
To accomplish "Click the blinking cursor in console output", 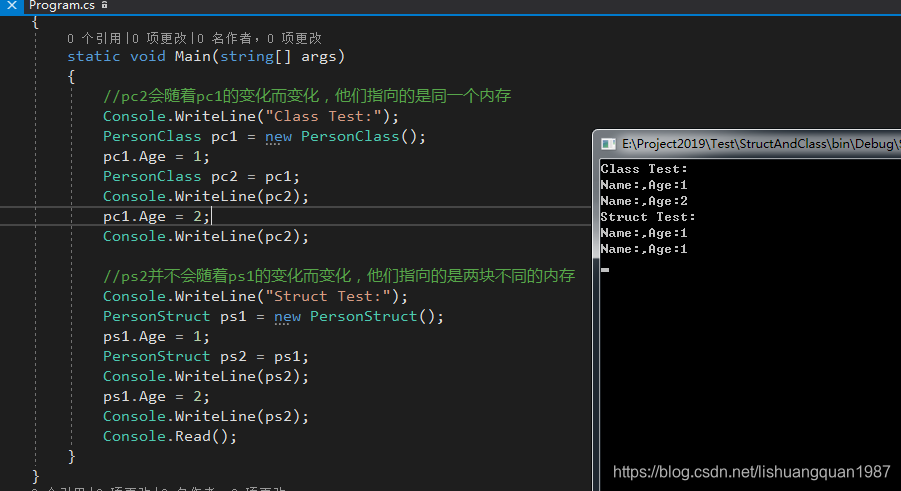I will pos(605,268).
